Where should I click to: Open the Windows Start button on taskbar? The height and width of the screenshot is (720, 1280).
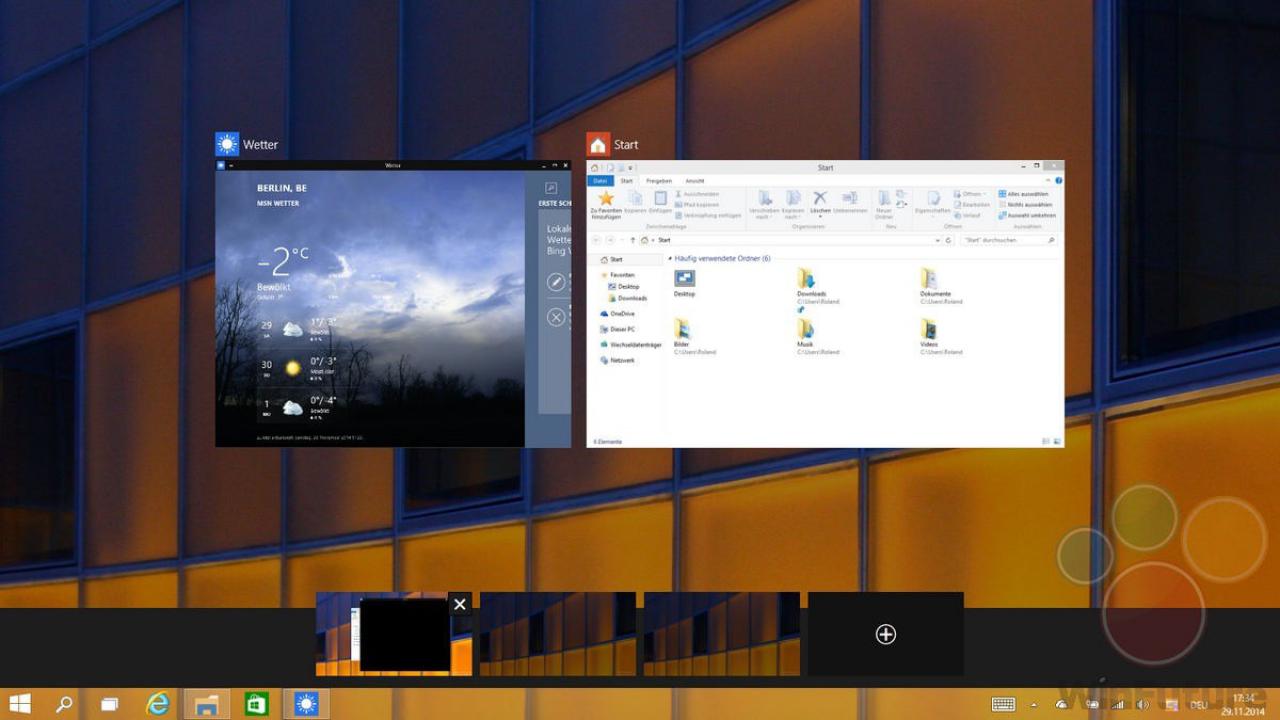click(19, 704)
